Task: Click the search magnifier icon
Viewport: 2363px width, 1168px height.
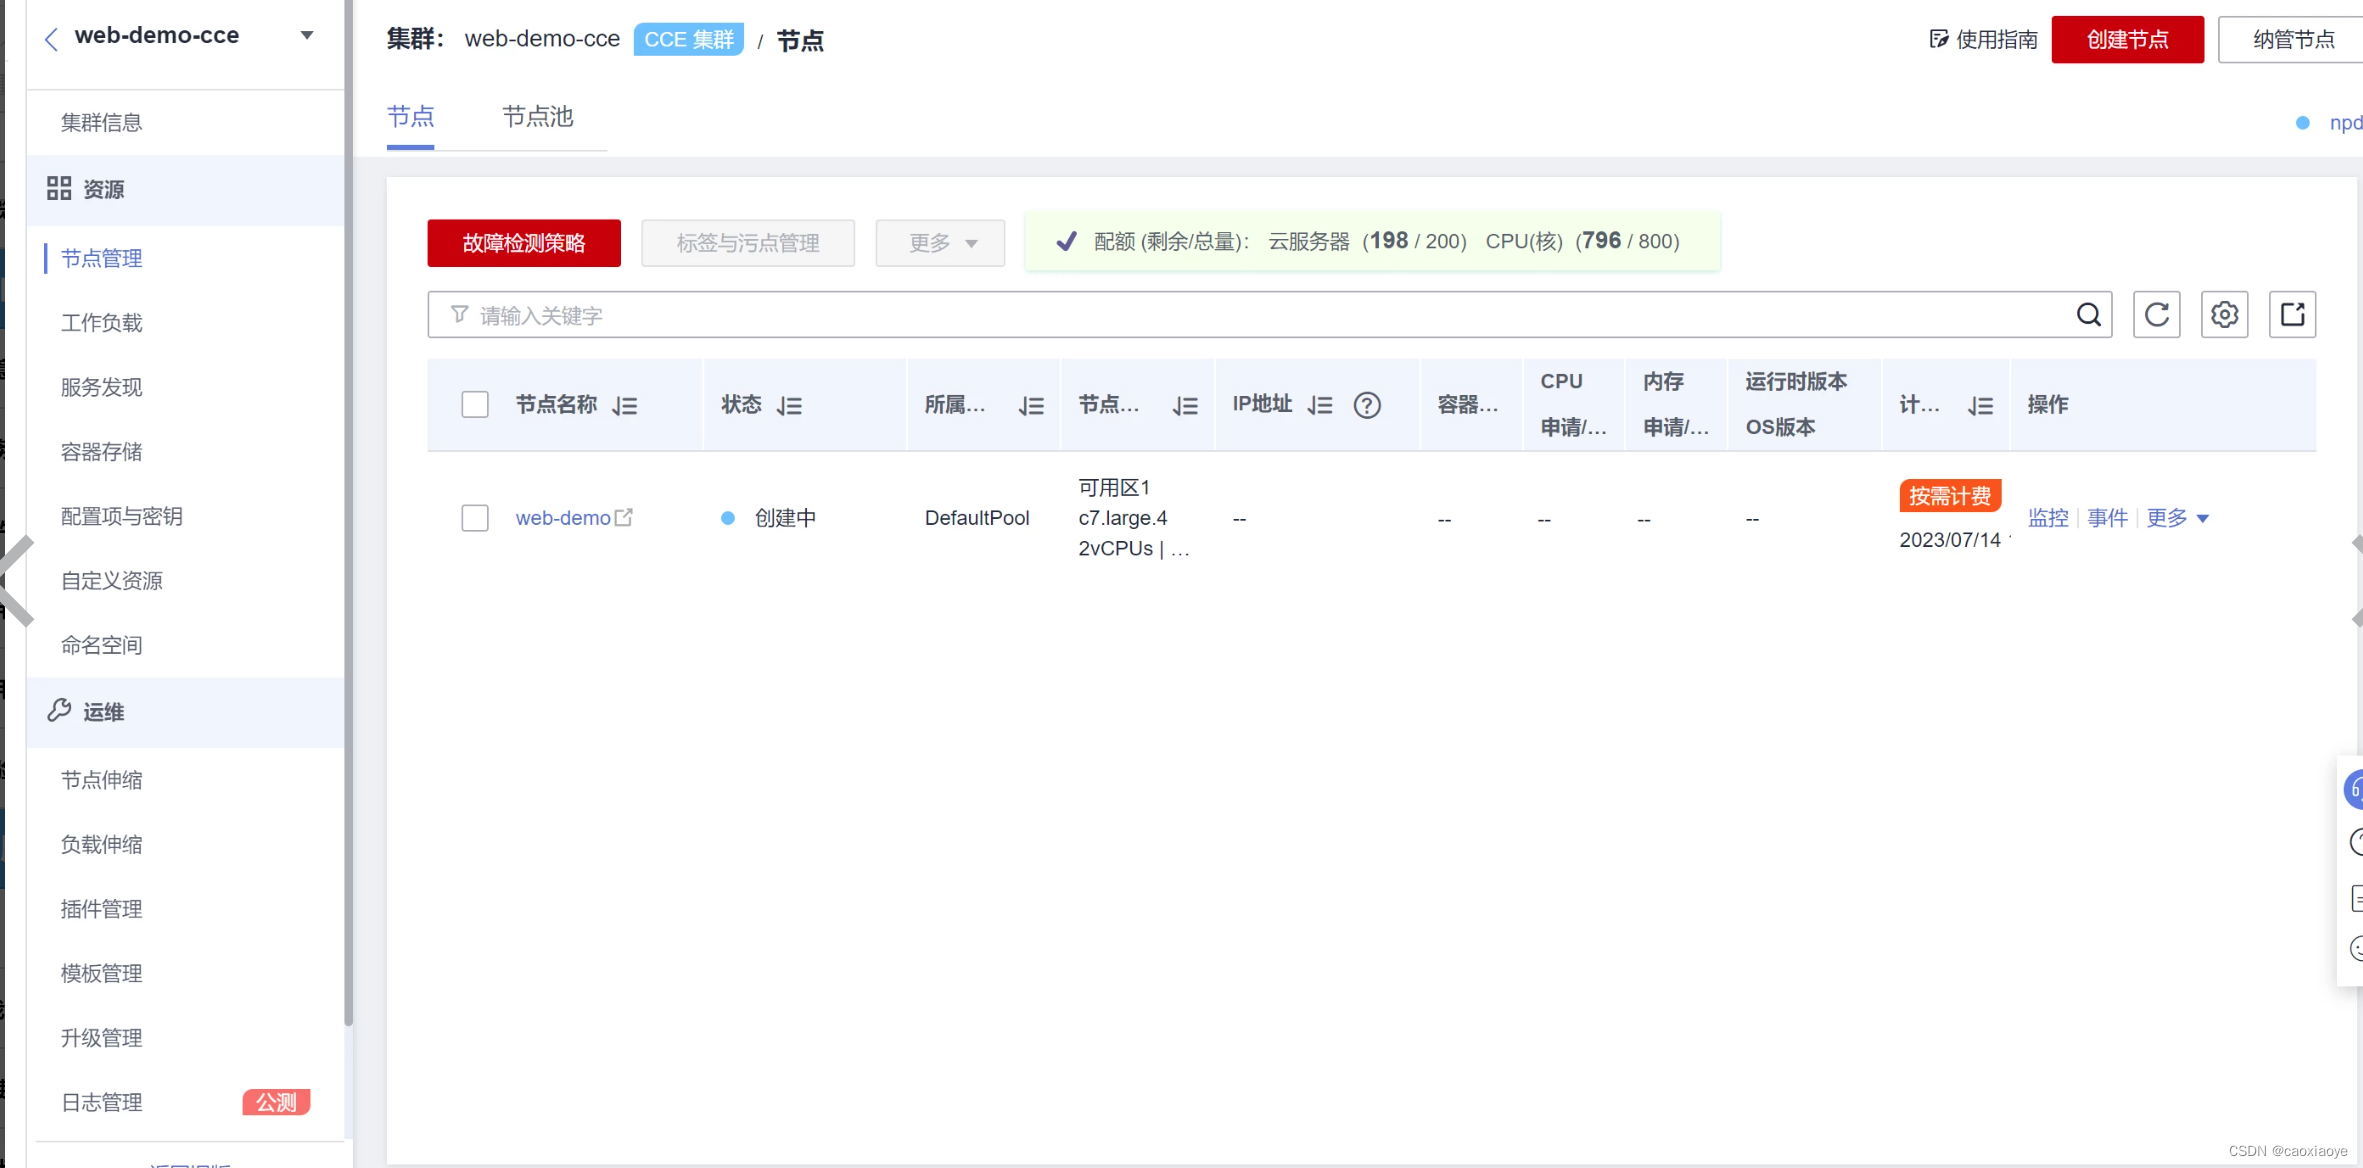Action: (2088, 315)
